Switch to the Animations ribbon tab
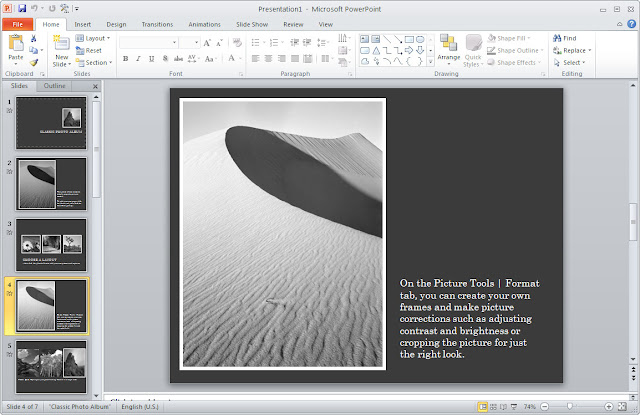Viewport: 640px width, 415px height. 204,24
